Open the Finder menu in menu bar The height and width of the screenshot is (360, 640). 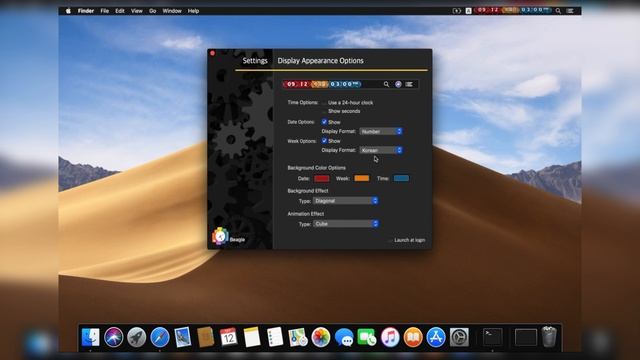pos(86,11)
